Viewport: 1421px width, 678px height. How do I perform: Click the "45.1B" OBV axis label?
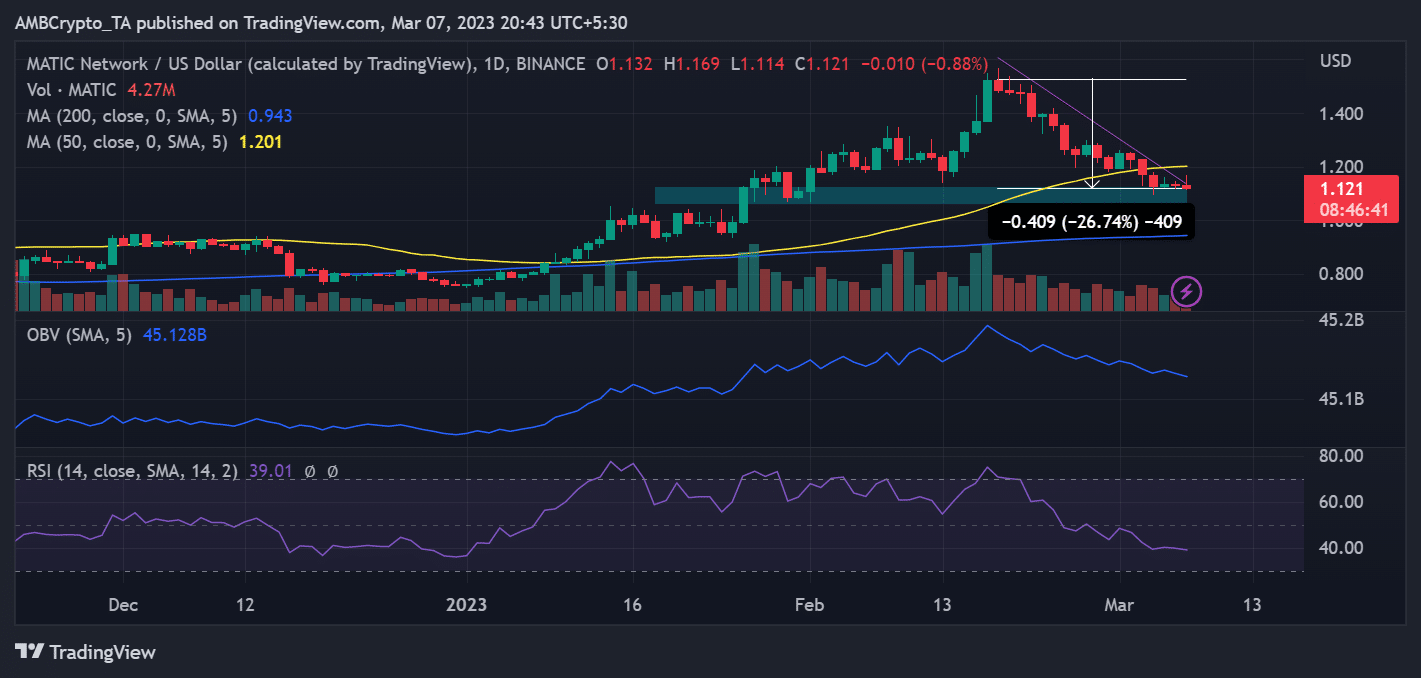tap(1341, 399)
